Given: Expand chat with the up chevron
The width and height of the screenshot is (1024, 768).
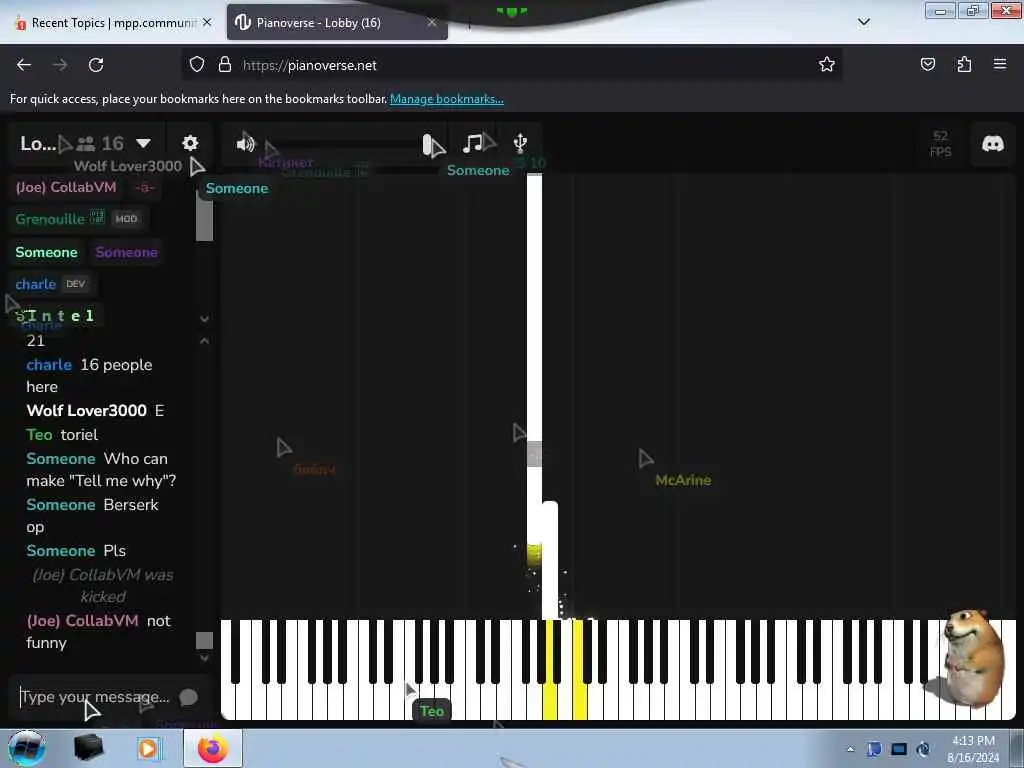Looking at the screenshot, I should click(204, 340).
